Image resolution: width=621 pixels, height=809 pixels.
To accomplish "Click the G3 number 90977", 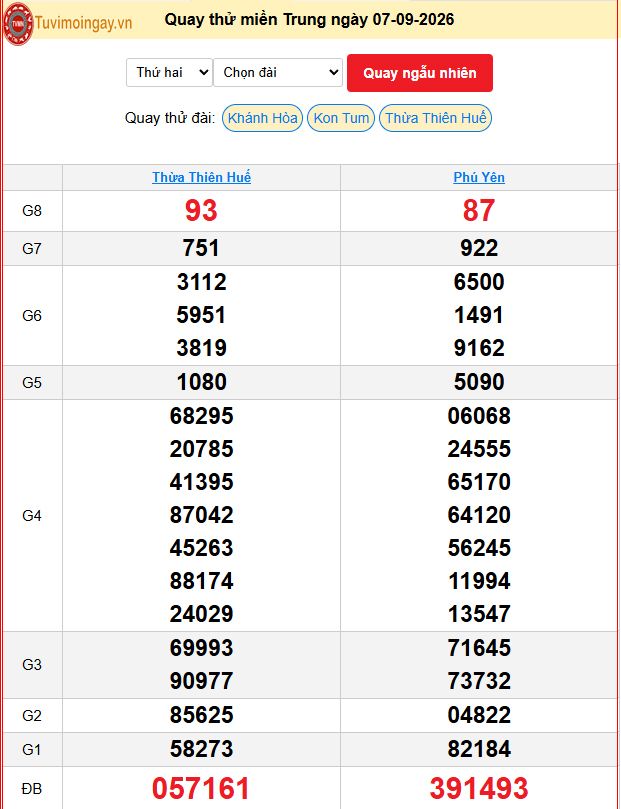I will click(202, 681).
